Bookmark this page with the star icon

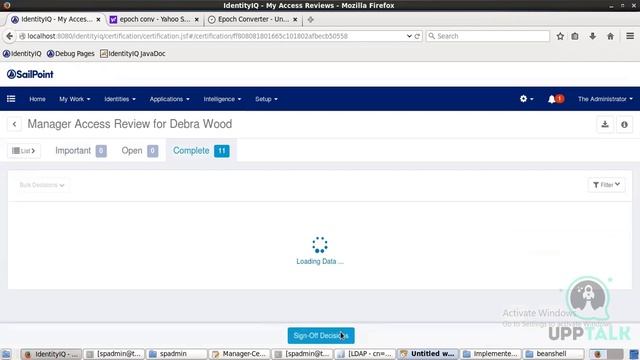[x=560, y=36]
